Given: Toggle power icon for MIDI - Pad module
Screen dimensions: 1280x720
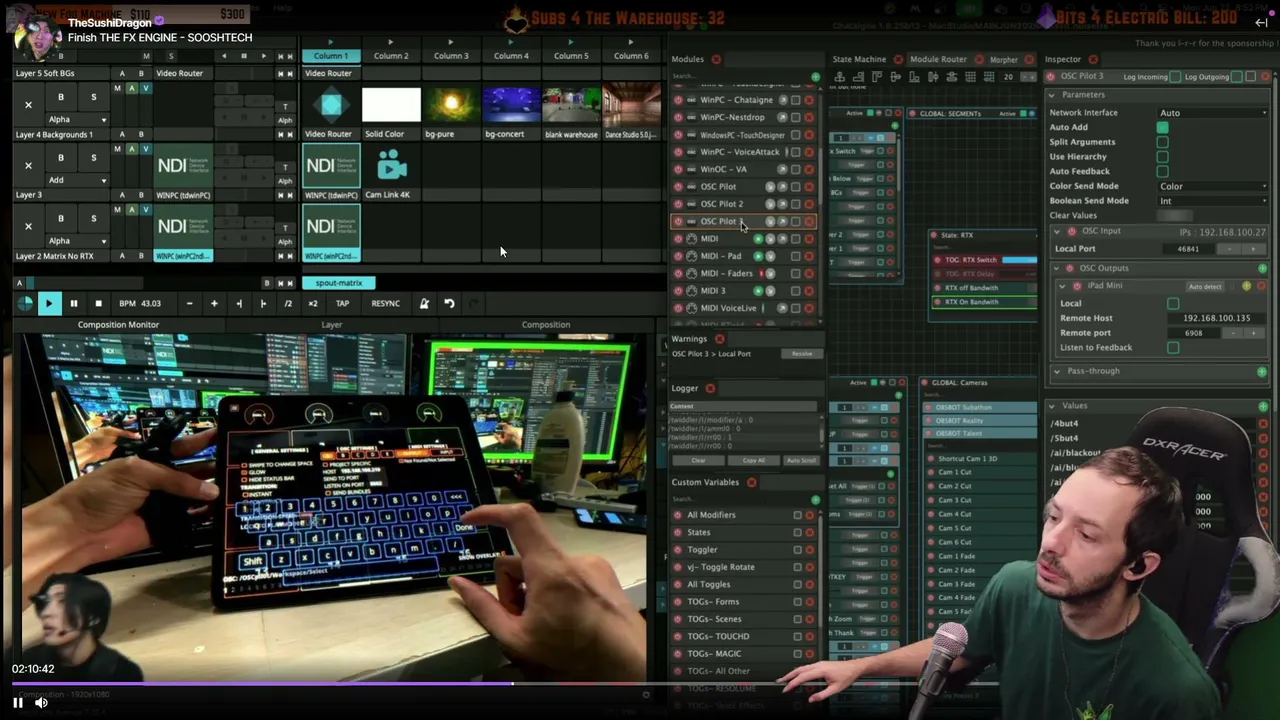Looking at the screenshot, I should point(679,256).
